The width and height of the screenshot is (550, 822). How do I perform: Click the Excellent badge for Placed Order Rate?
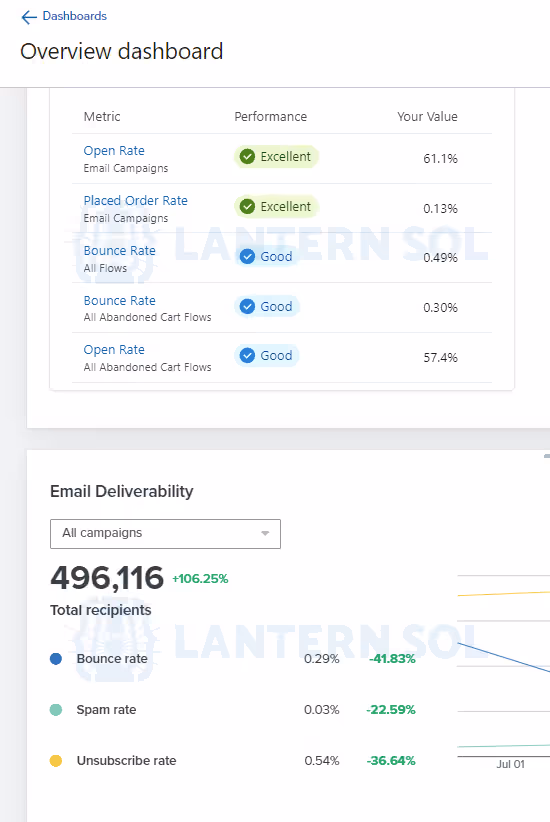(276, 207)
